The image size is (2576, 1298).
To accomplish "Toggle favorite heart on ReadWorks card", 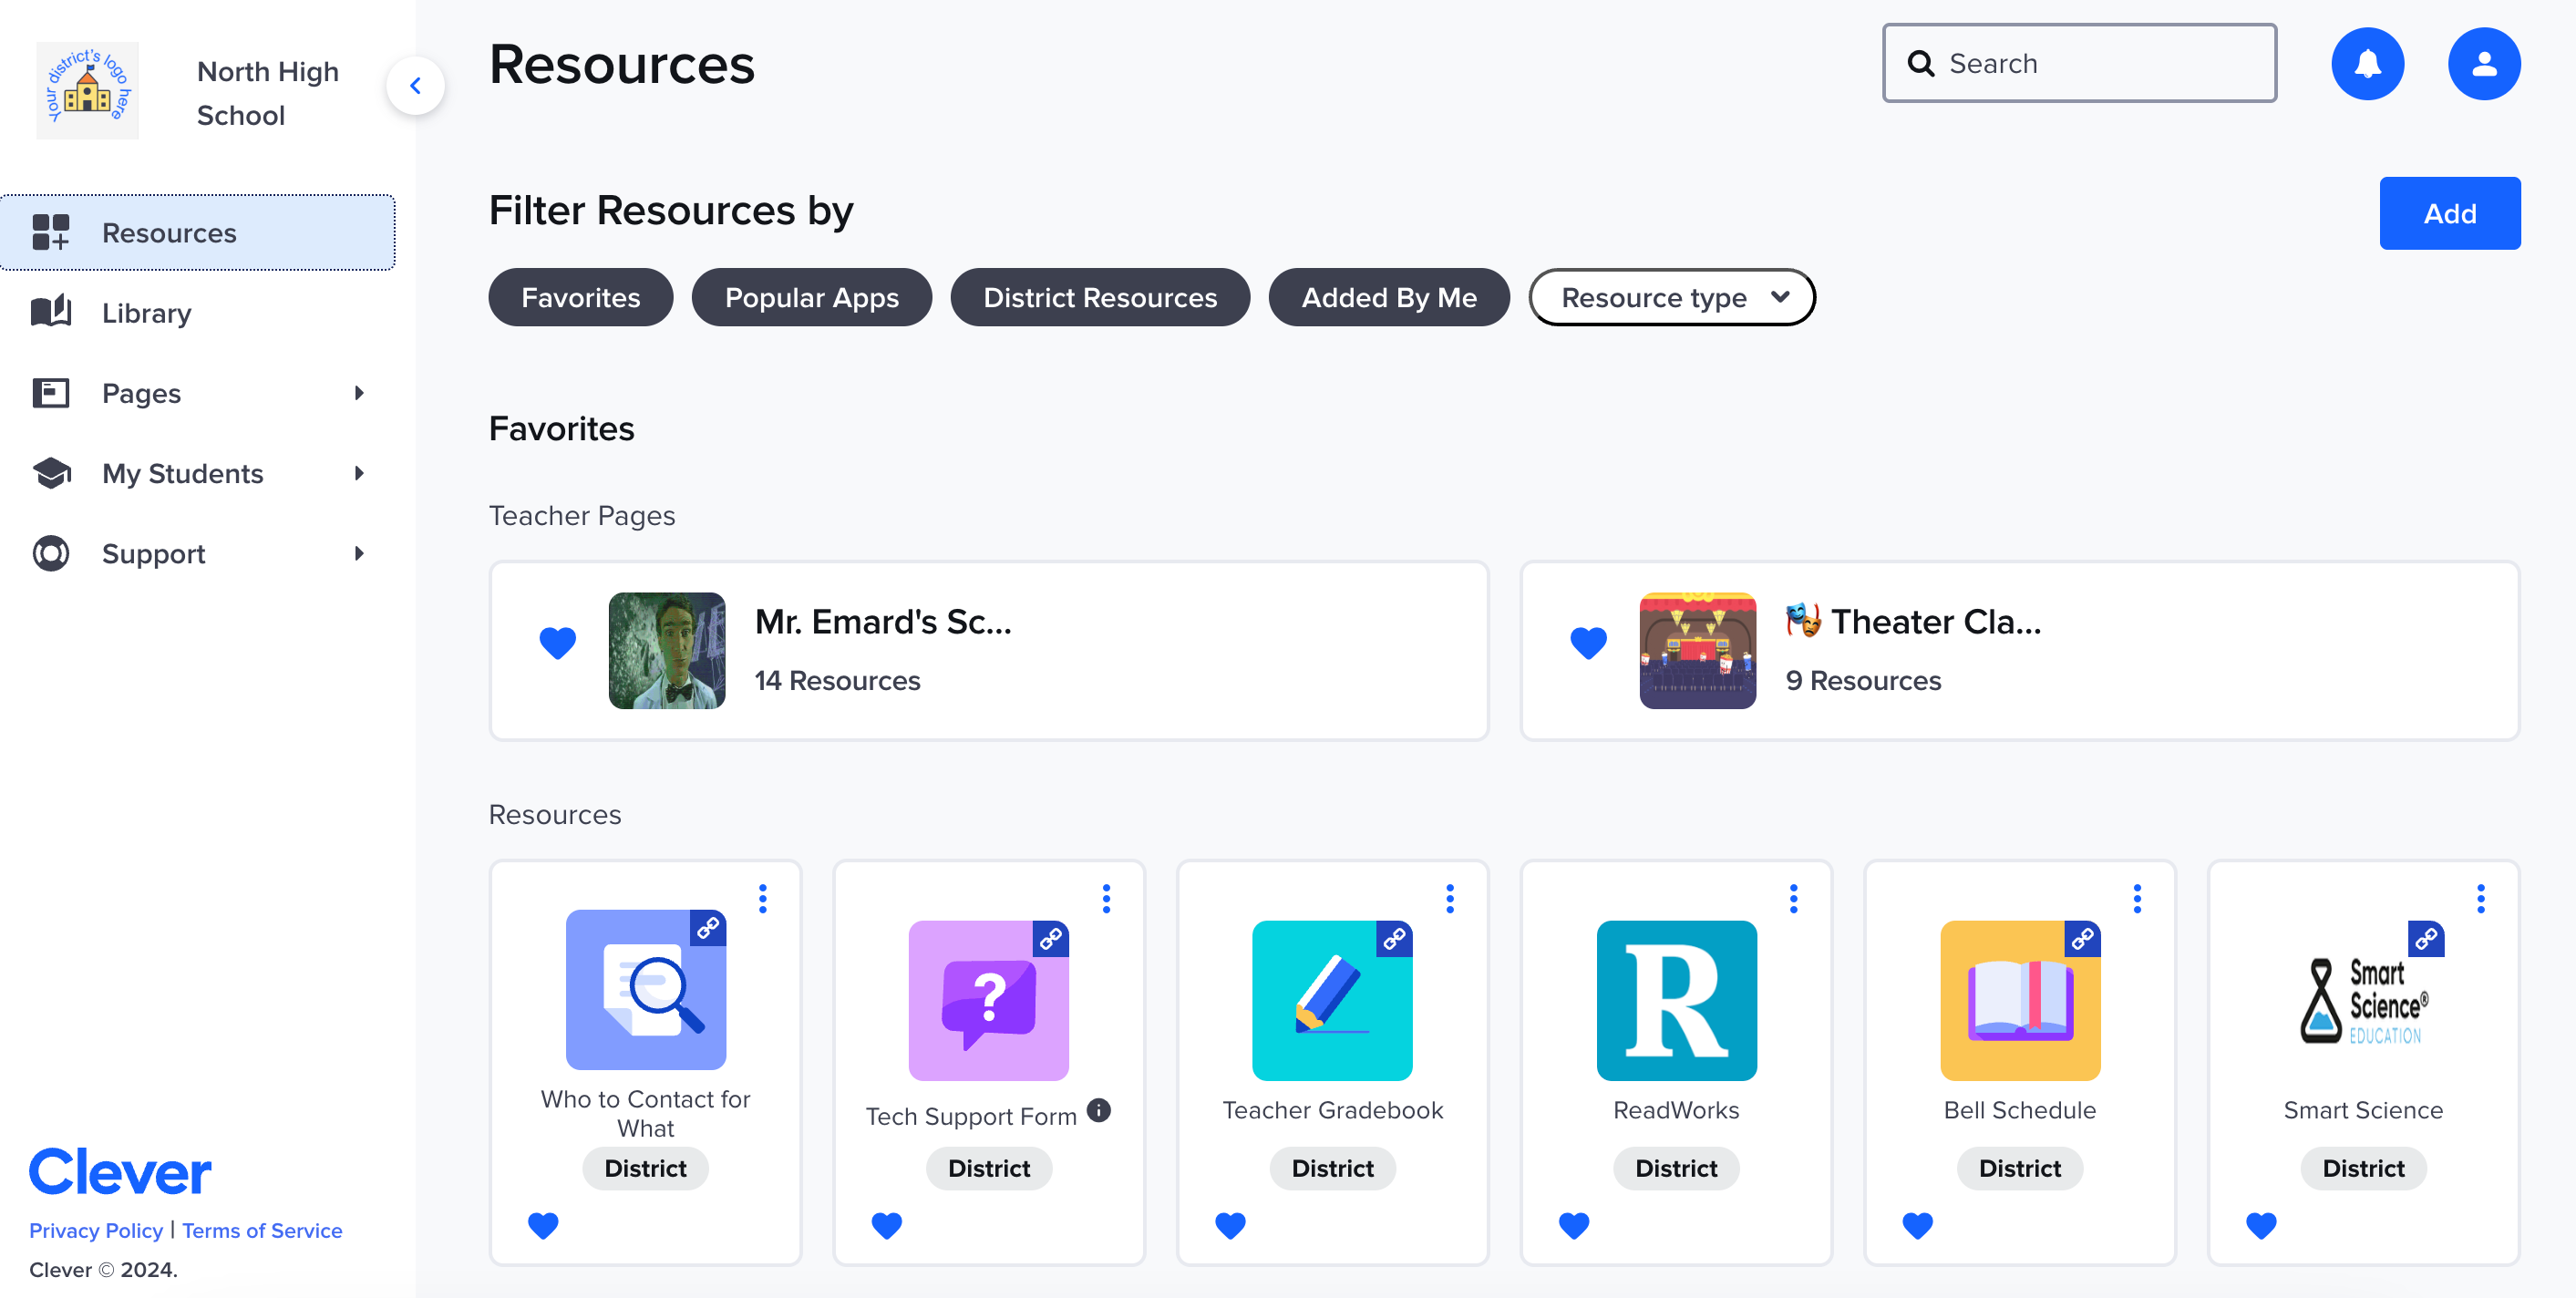I will point(1573,1224).
